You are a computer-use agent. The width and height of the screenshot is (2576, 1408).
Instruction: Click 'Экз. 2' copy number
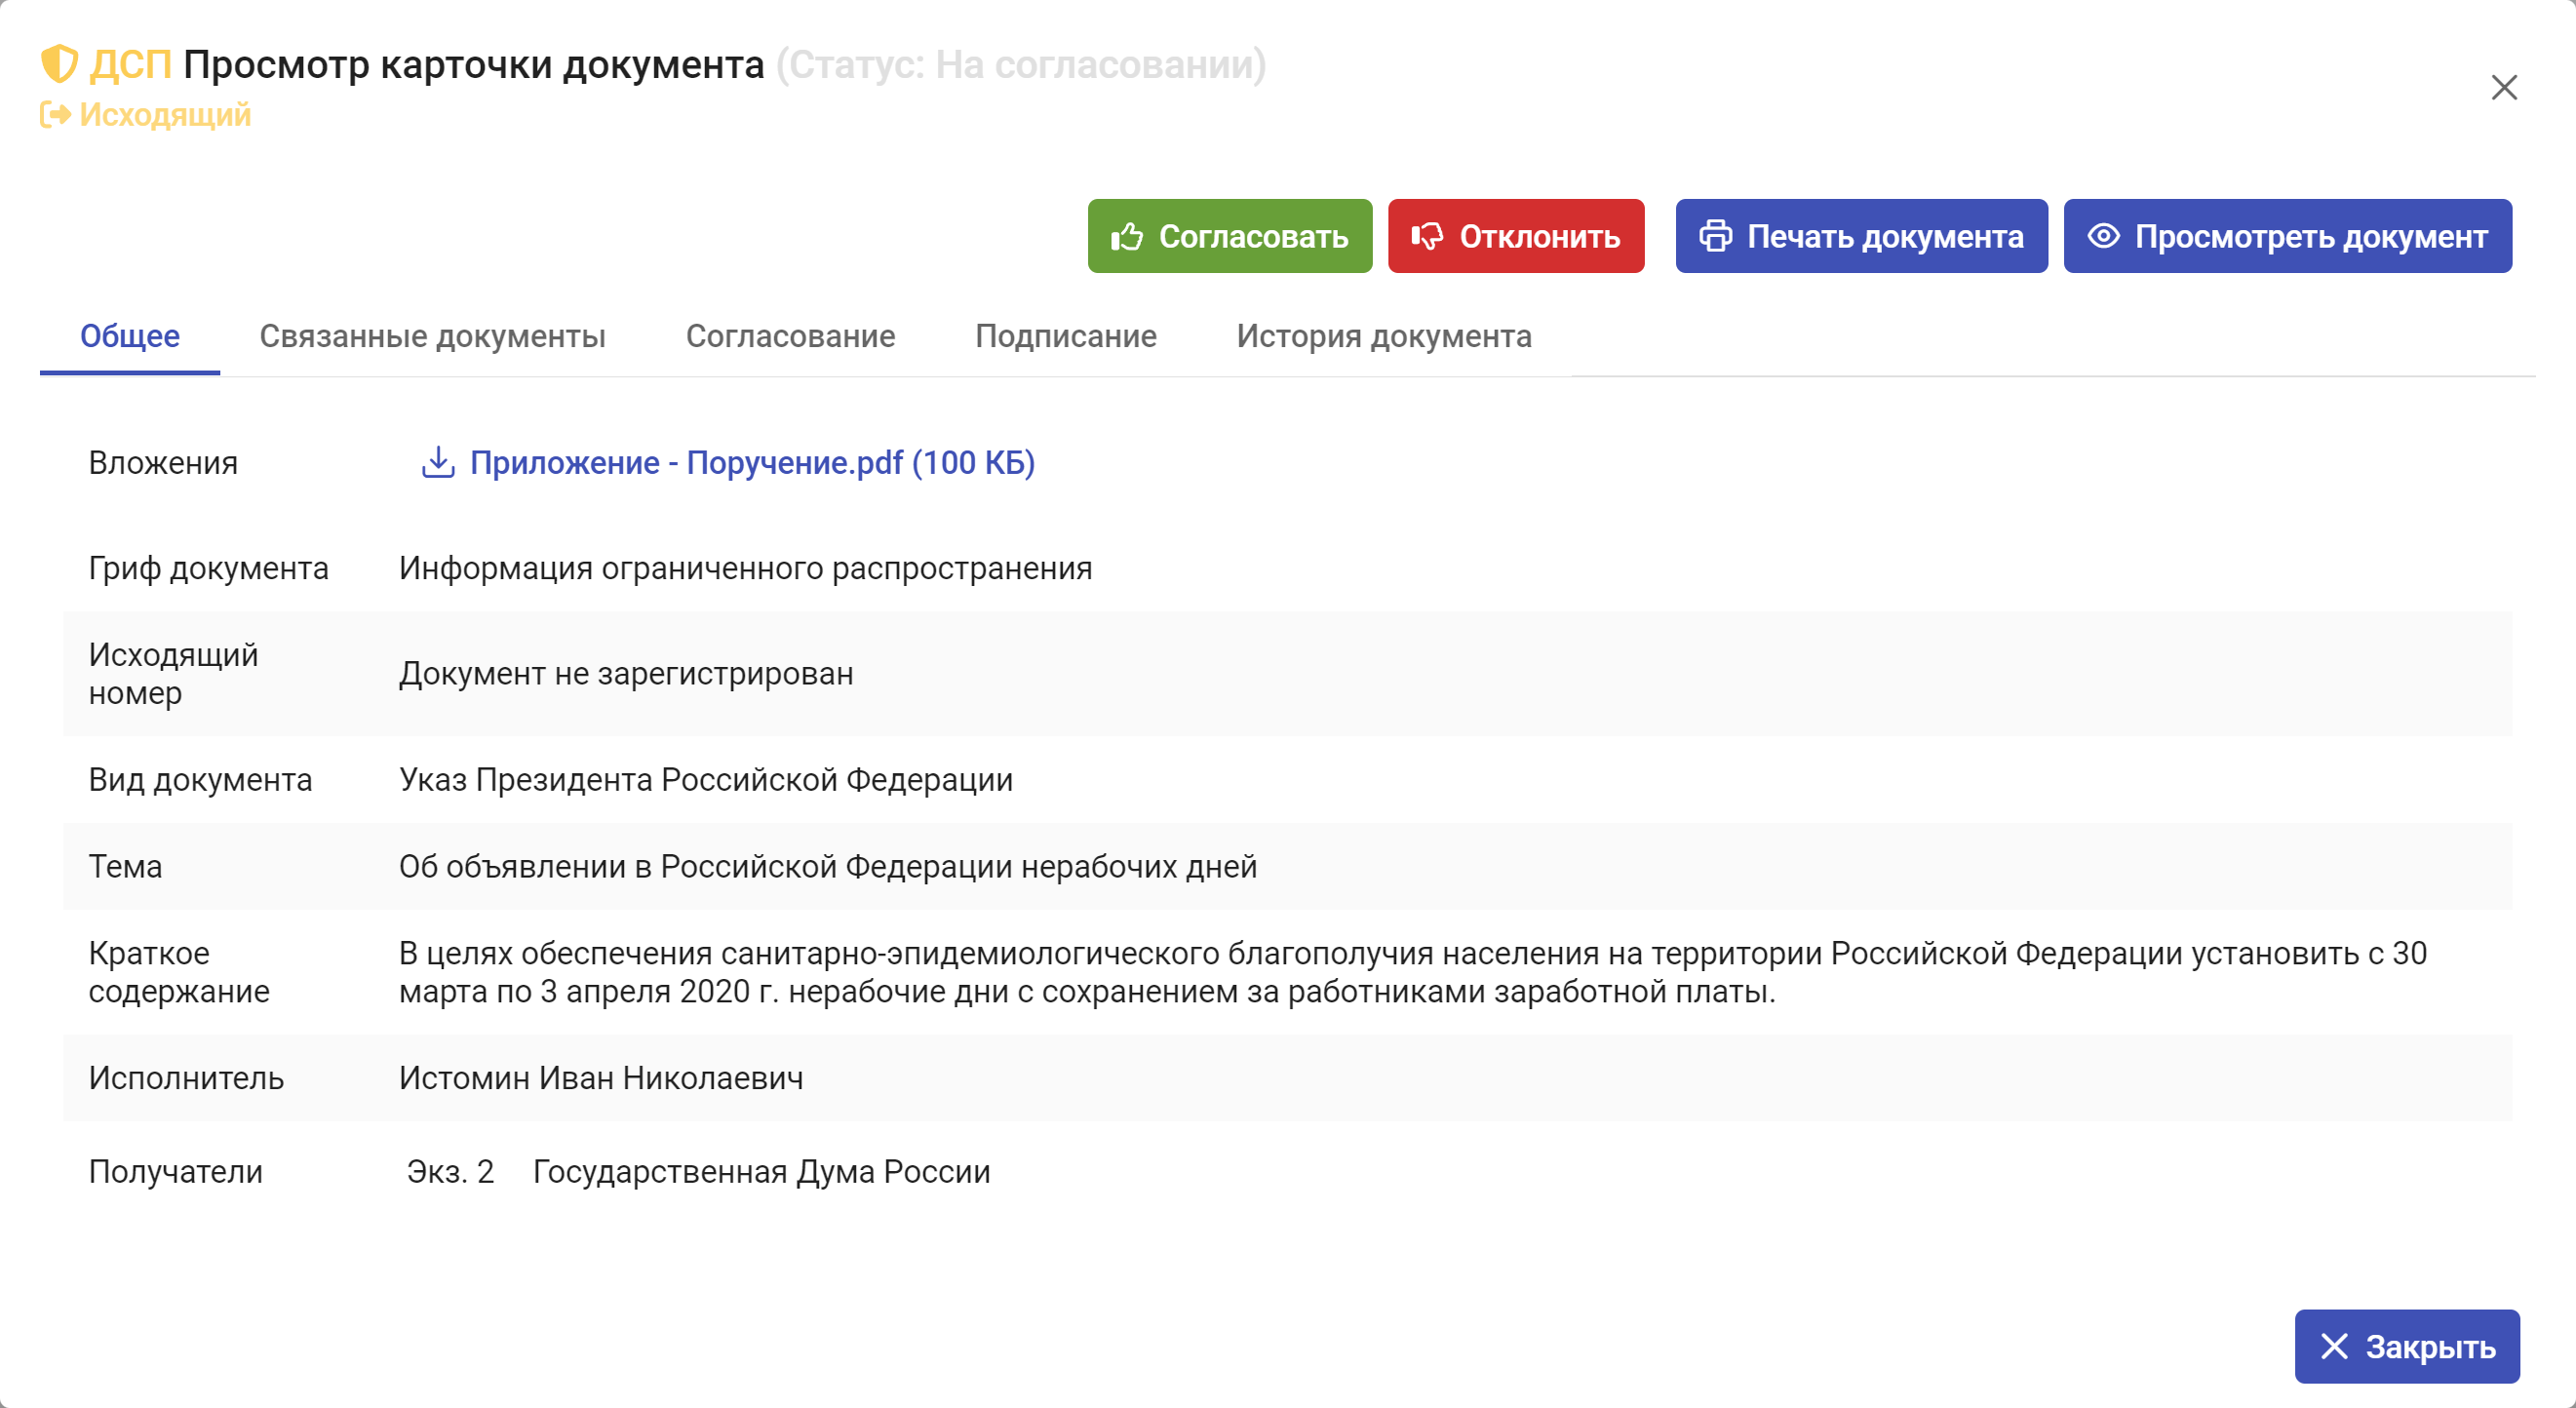click(450, 1172)
